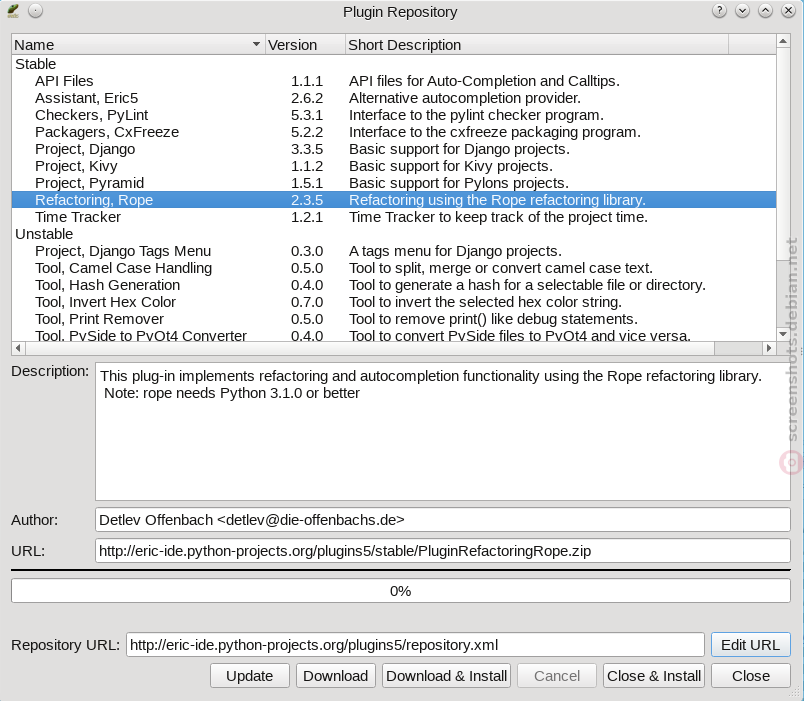Minimize the Plugin Repository window

click(x=742, y=11)
